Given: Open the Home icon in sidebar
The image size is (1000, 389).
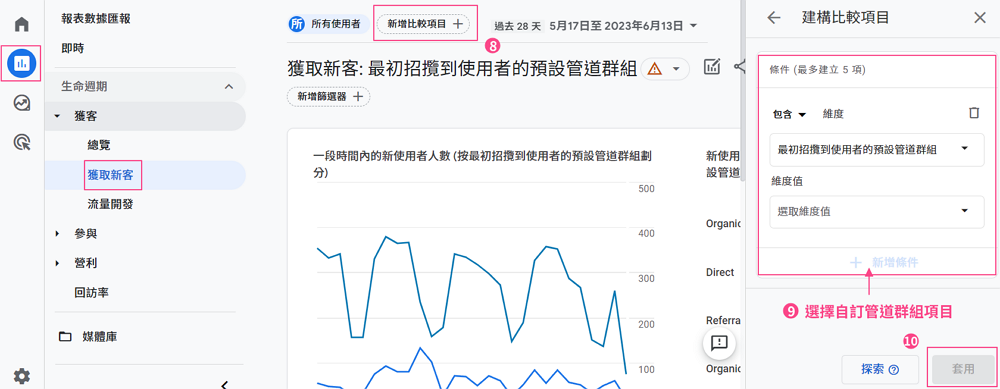Looking at the screenshot, I should coord(22,24).
